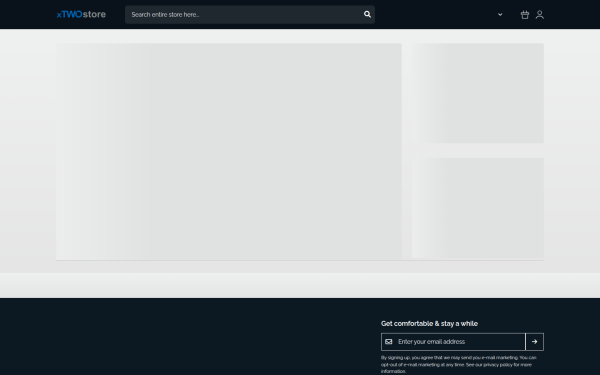Focus the Enter your email address field
The width and height of the screenshot is (600, 375).
[x=453, y=342]
